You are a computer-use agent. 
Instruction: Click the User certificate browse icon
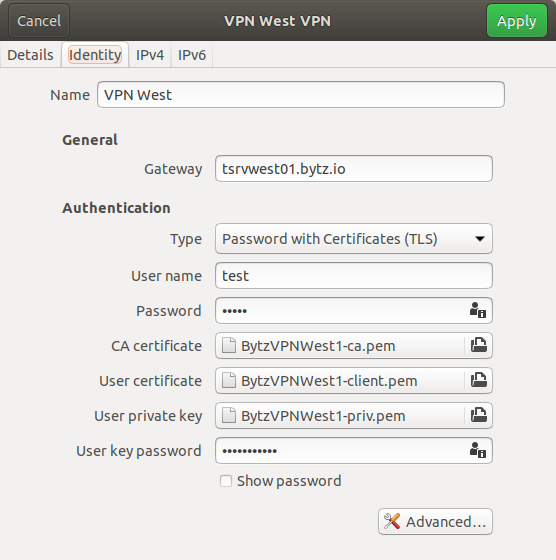coord(479,380)
